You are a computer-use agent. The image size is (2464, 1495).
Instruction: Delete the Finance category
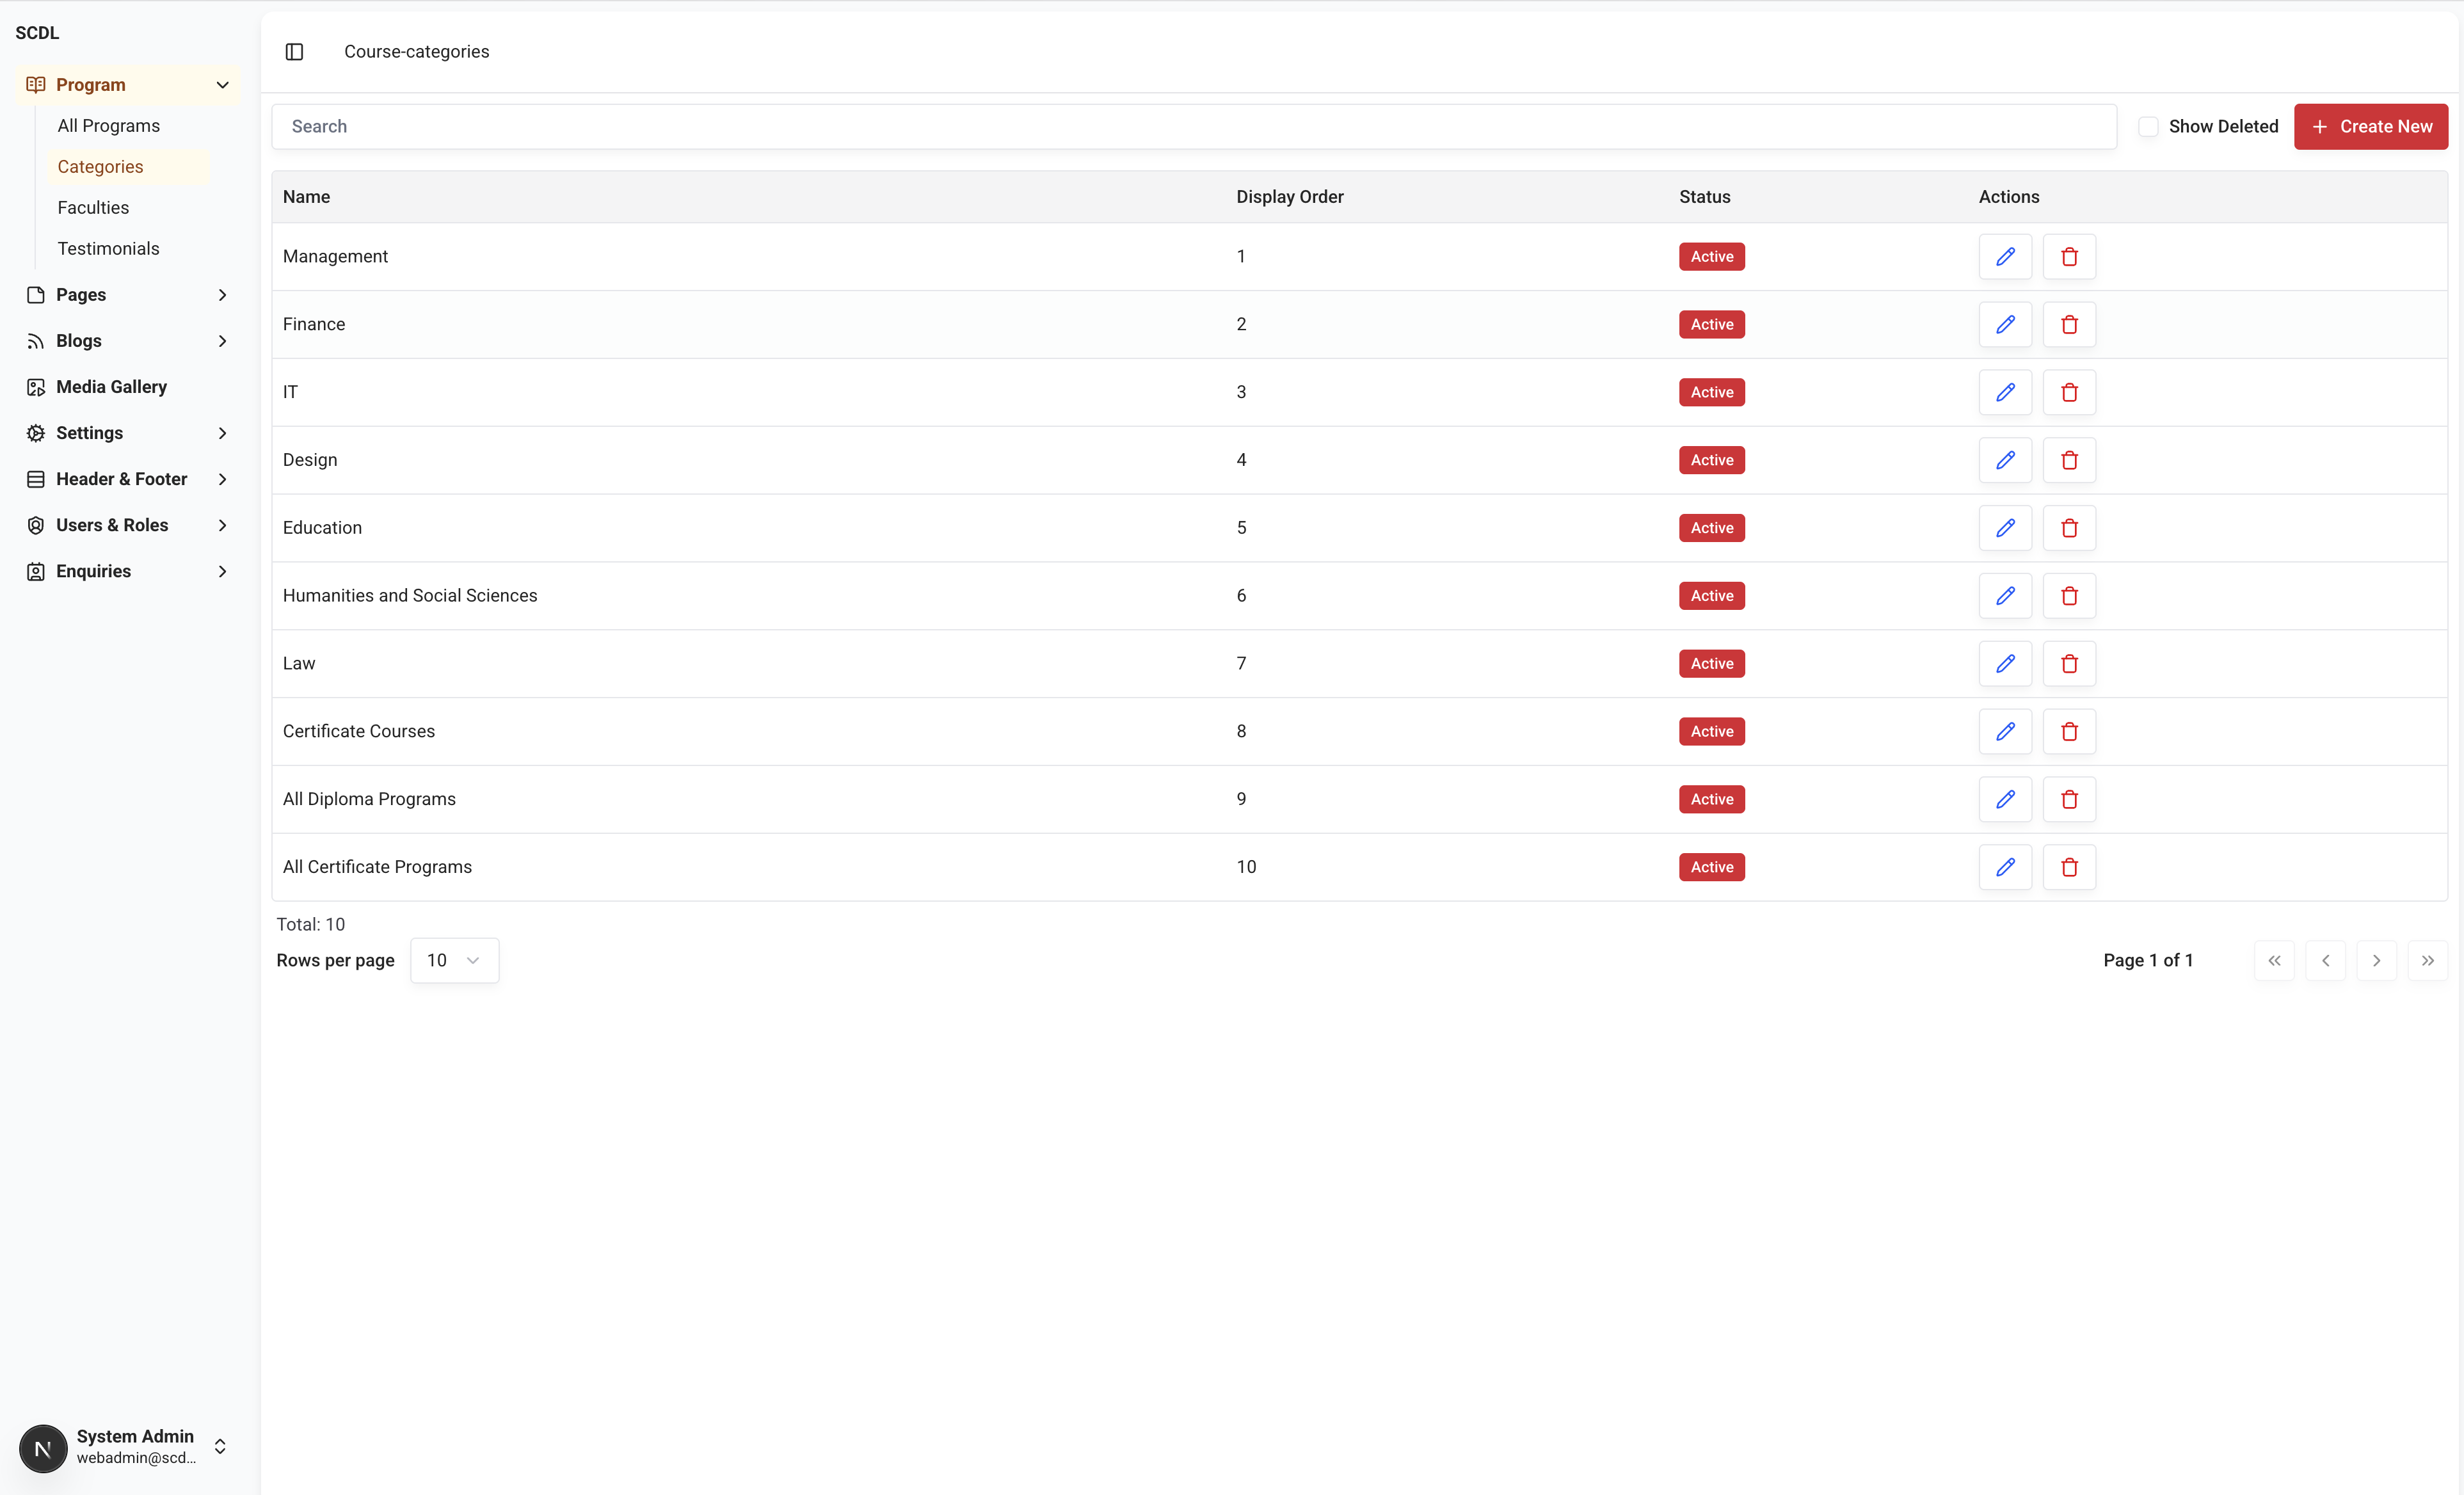[2069, 325]
